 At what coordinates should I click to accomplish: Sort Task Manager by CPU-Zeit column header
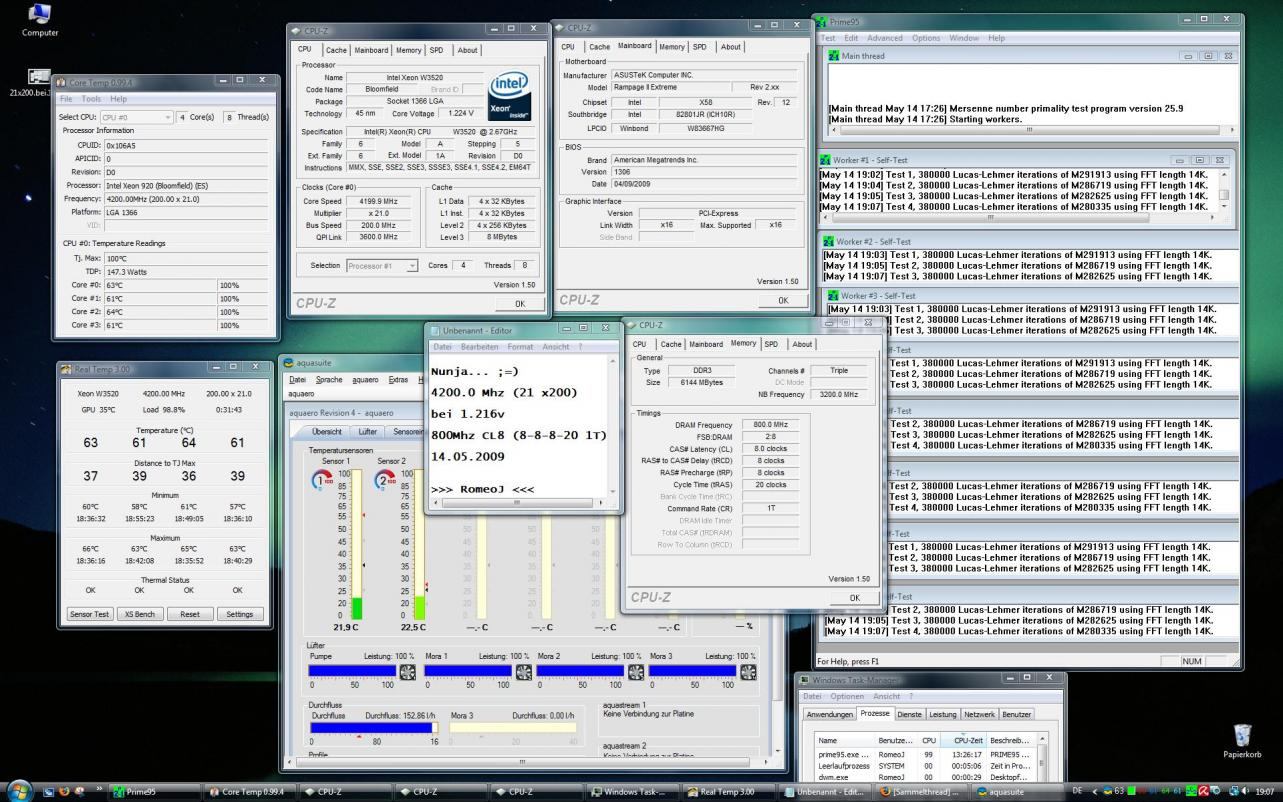964,740
